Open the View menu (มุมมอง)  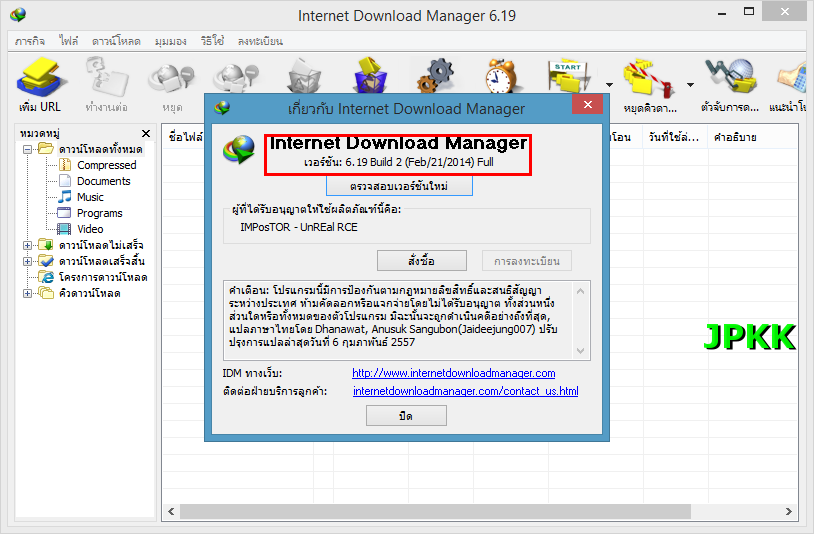coord(170,41)
